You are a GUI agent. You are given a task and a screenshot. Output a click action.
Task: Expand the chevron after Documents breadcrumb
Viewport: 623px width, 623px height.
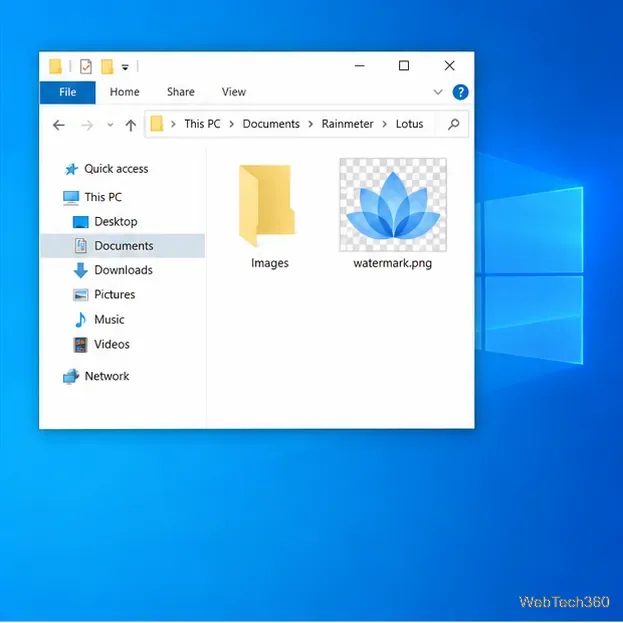click(311, 124)
